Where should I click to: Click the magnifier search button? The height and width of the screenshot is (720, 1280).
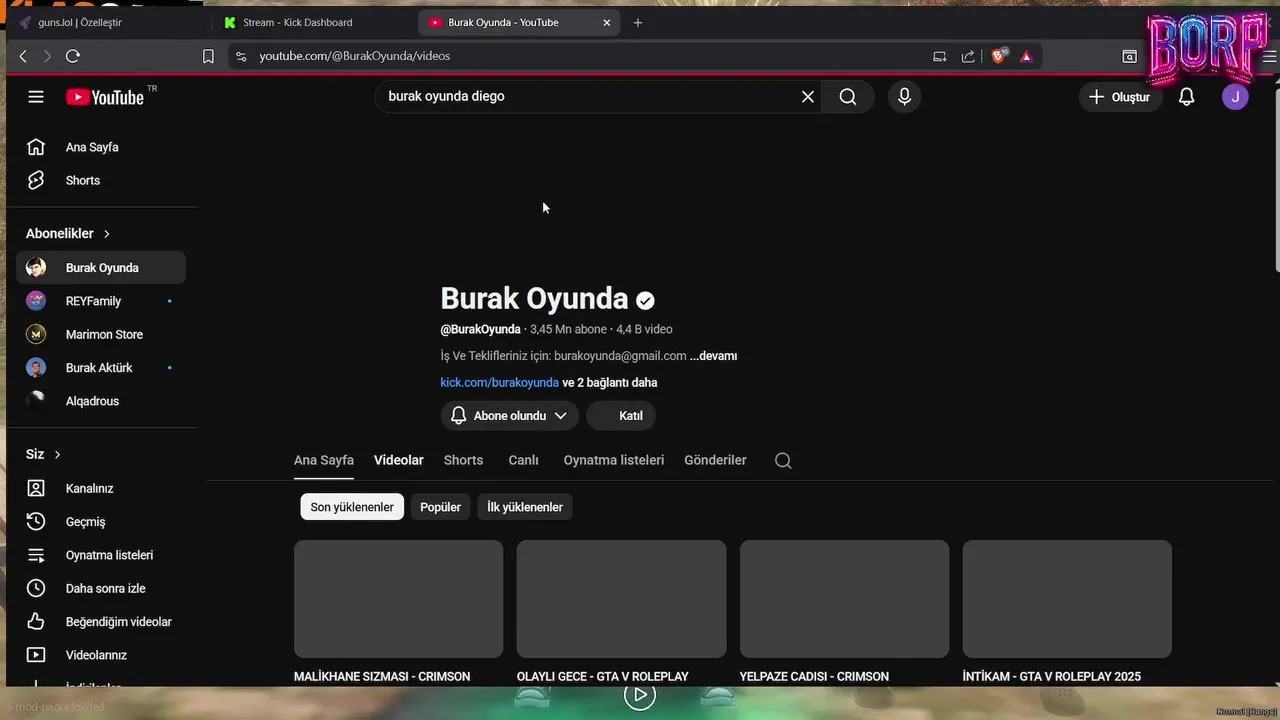tap(848, 97)
